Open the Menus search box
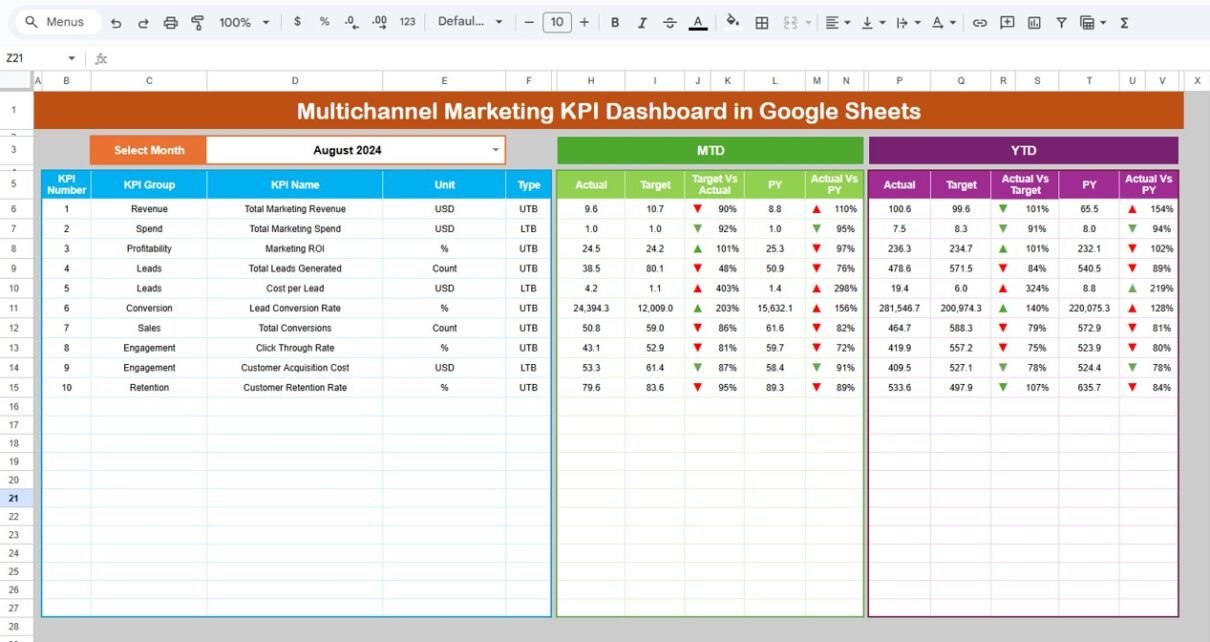This screenshot has width=1210, height=642. pos(56,22)
